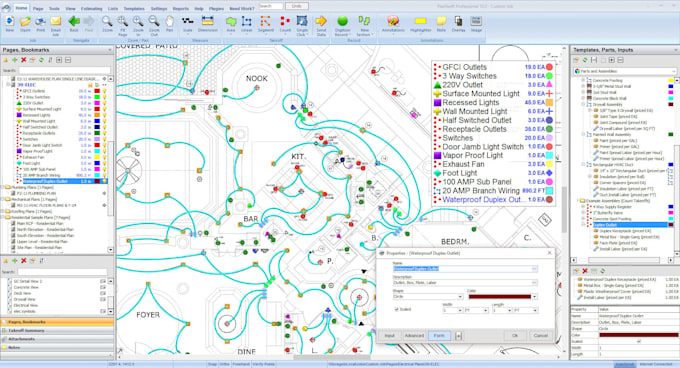Select the Zoom magnifier tool
The height and width of the screenshot is (368, 680).
point(107,21)
